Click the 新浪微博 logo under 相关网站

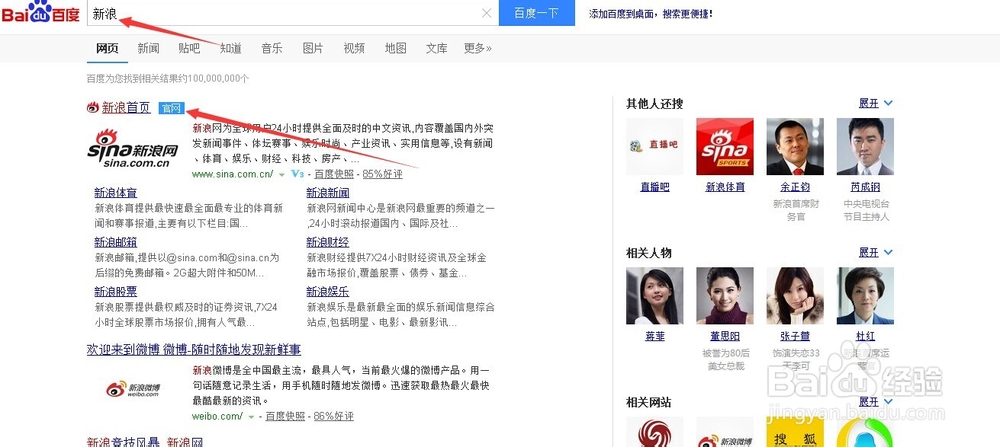(724, 432)
